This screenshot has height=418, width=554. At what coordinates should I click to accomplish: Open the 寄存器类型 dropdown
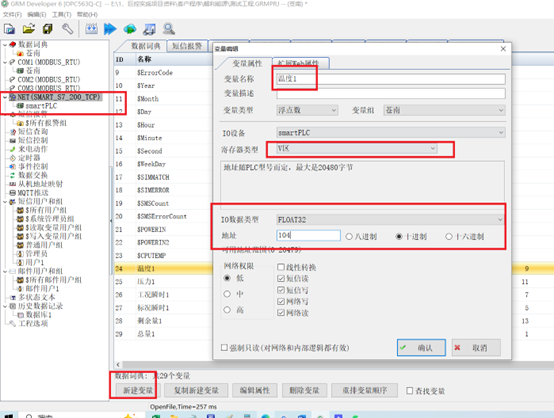coord(356,148)
